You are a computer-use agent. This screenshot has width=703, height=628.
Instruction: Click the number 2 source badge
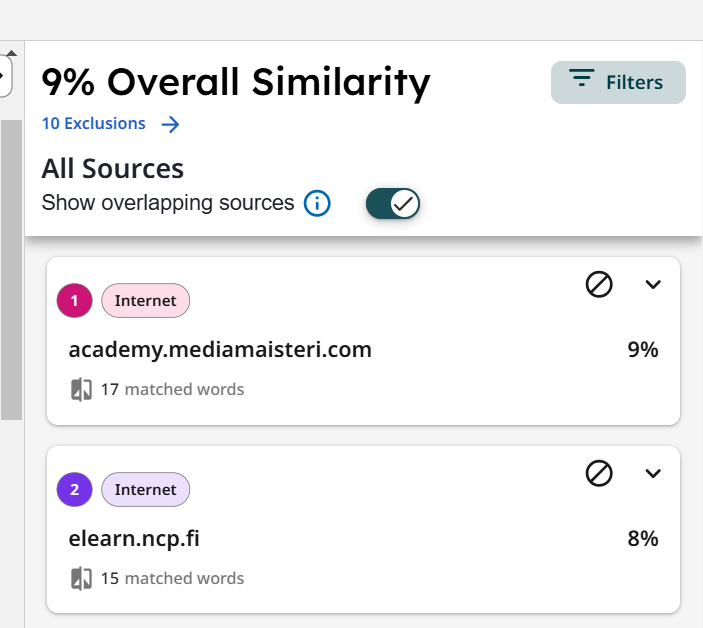[x=74, y=489]
